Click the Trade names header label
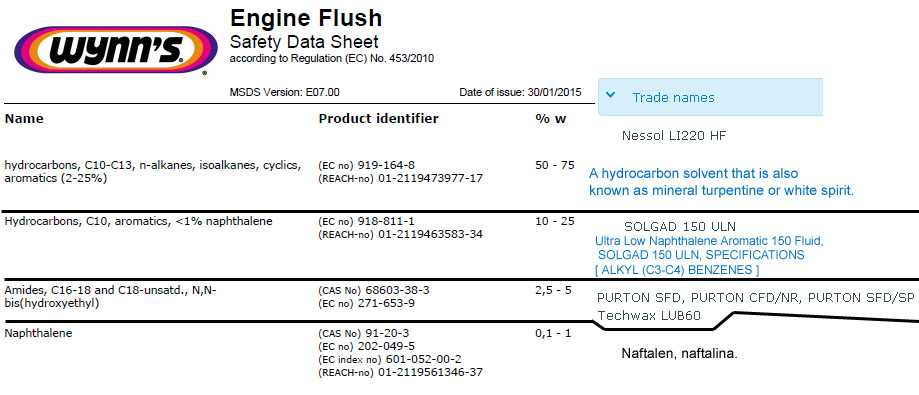The height and width of the screenshot is (395, 919). (673, 98)
